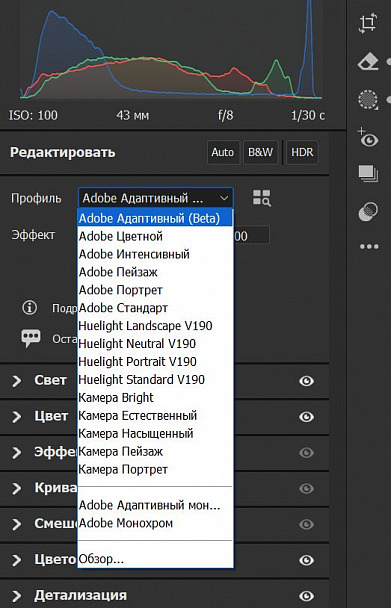Choose Huelight Portrait V190 profile
This screenshot has height=608, width=391.
coord(155,362)
